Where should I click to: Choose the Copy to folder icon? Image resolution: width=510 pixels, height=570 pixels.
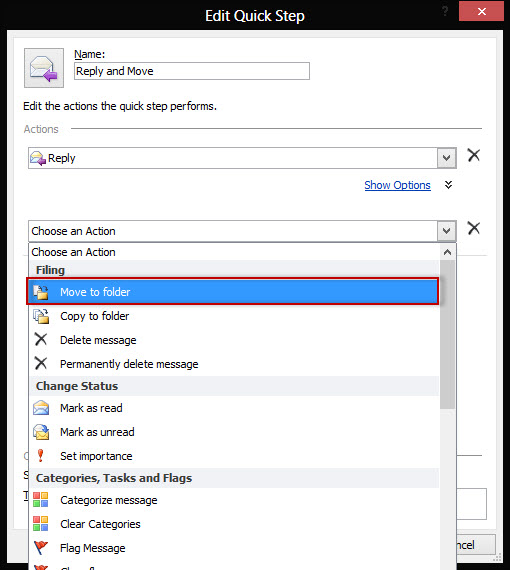click(41, 316)
